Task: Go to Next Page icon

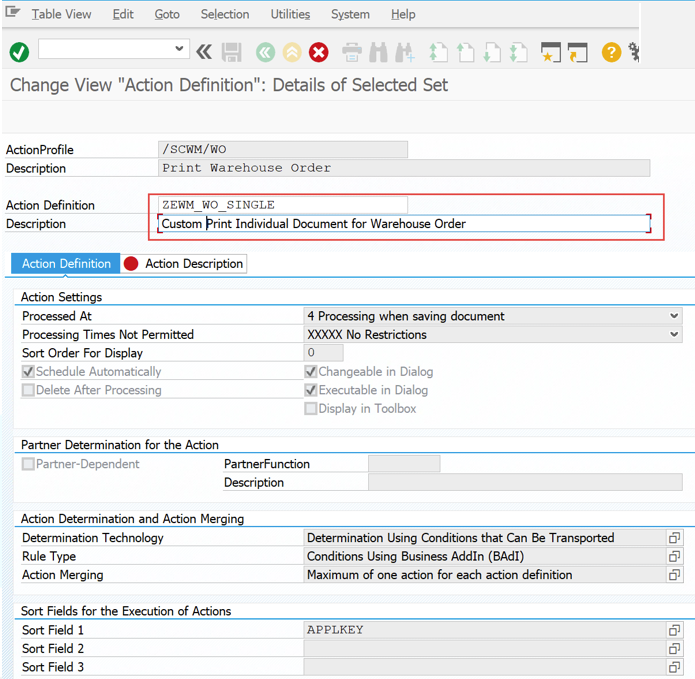Action: 492,52
